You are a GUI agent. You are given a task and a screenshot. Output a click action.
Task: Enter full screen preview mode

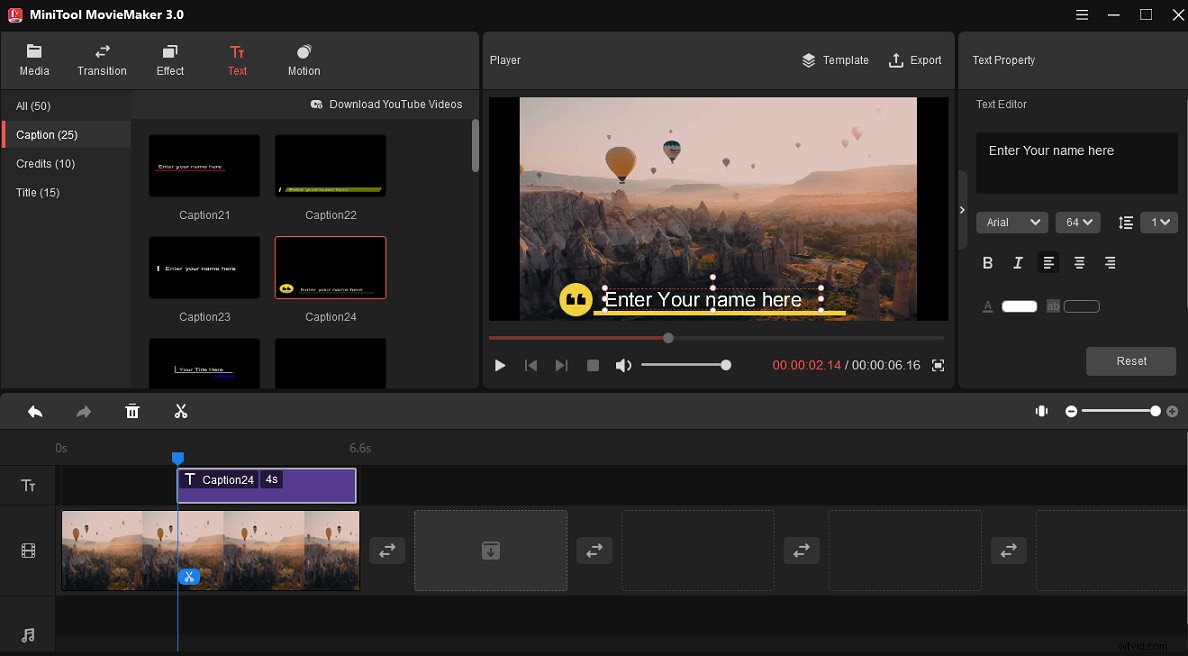(x=938, y=366)
